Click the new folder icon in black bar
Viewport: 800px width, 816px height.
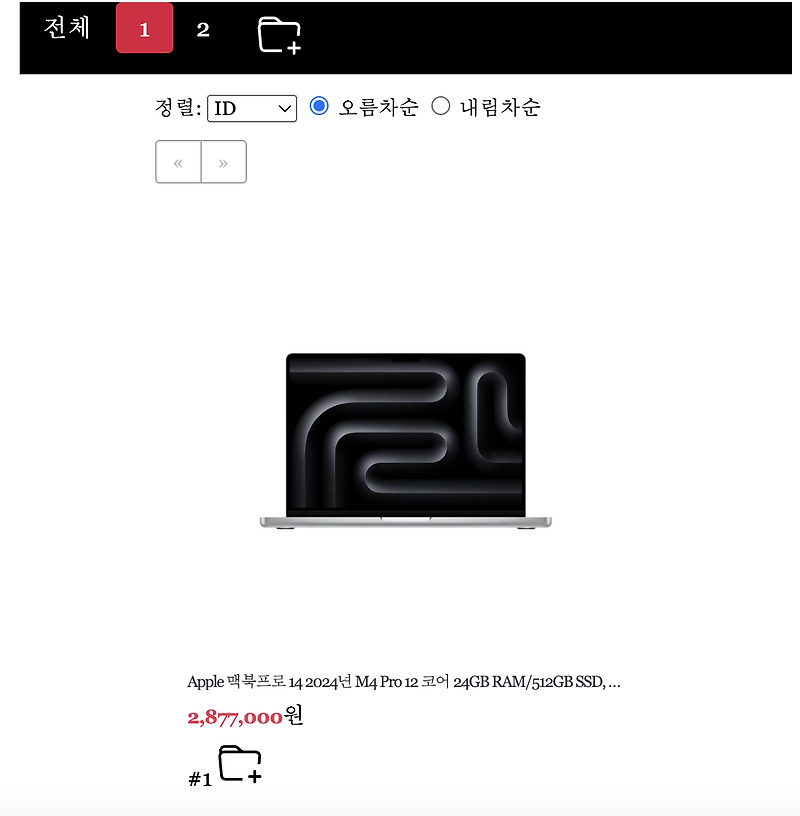click(280, 35)
